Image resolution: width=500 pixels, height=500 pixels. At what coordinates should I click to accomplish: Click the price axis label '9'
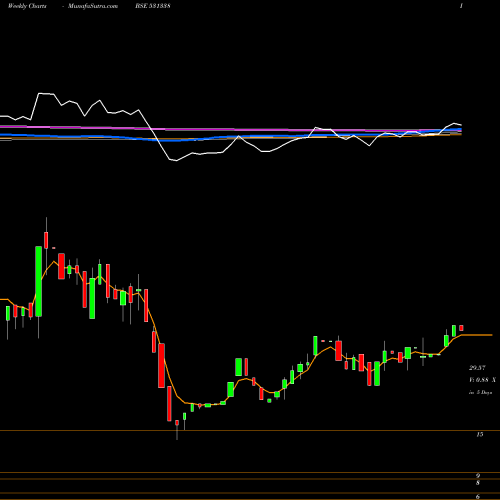(478, 476)
